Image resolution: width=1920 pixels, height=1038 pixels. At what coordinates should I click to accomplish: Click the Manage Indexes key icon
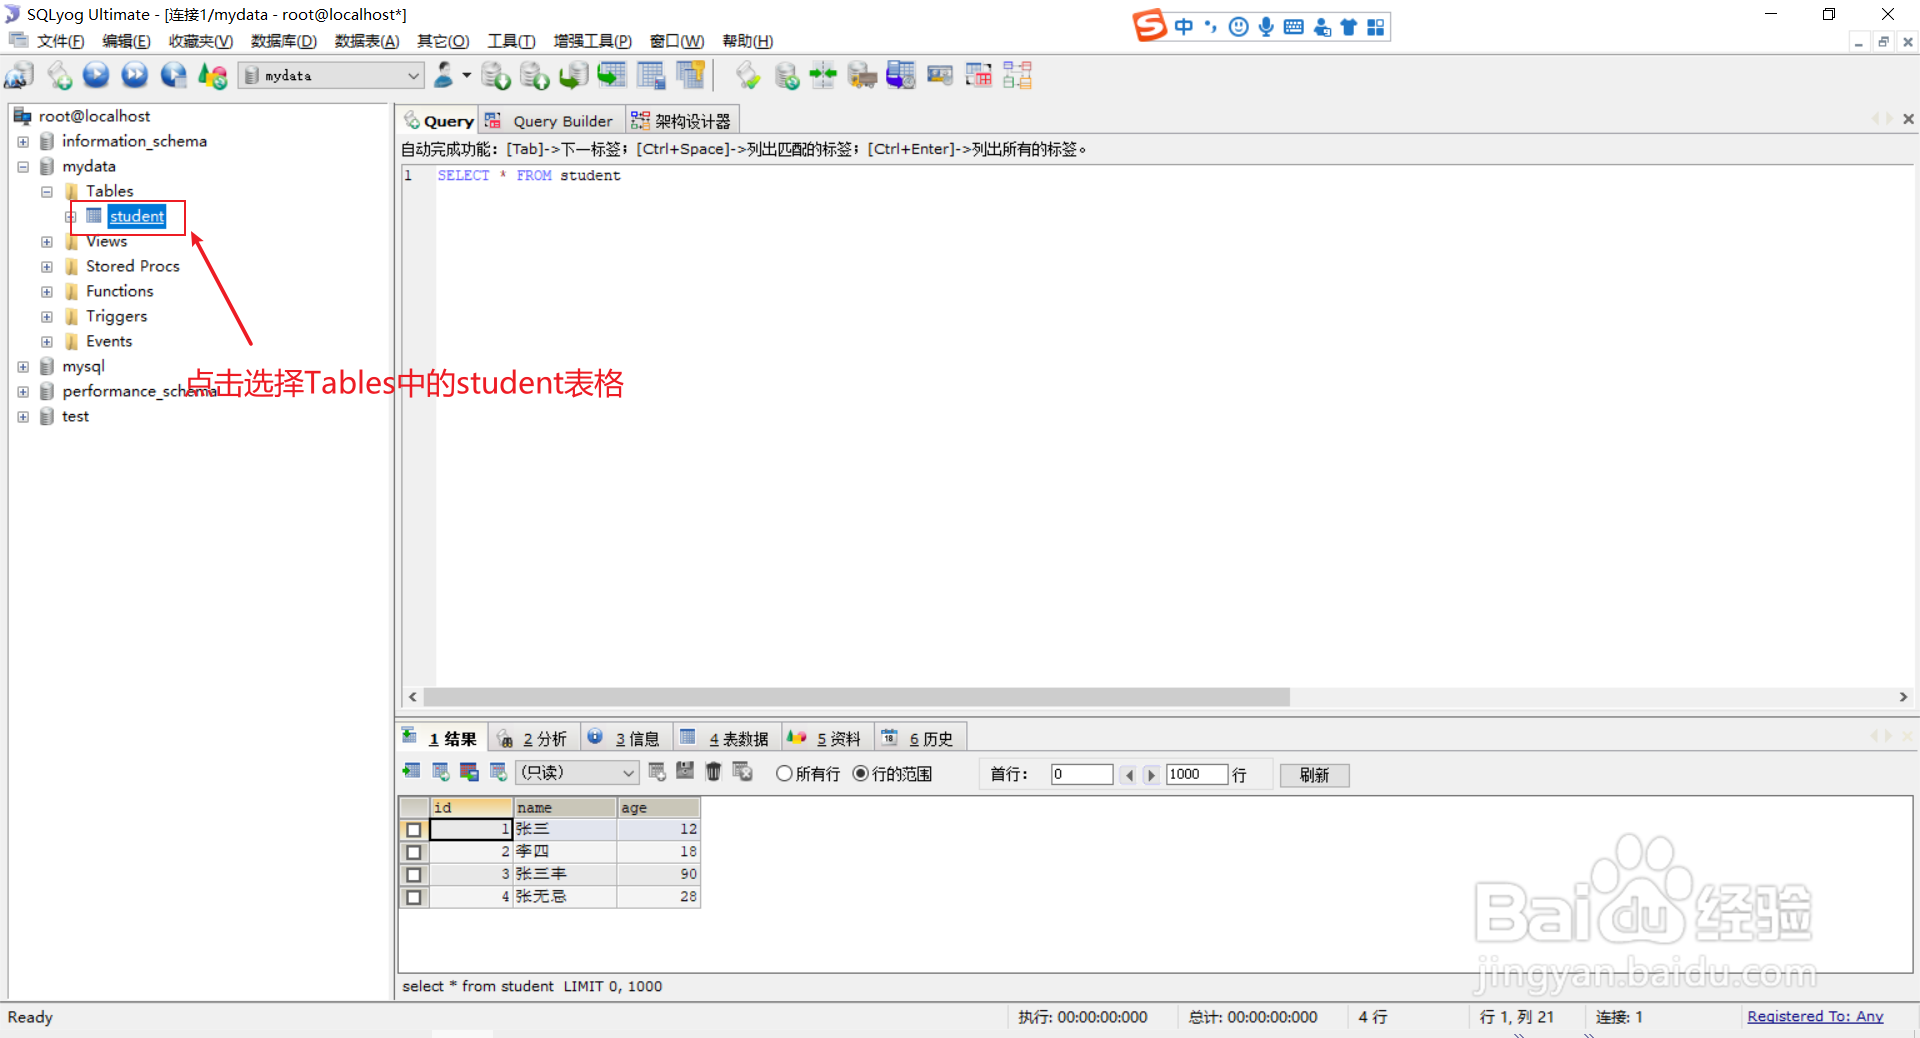[x=690, y=76]
